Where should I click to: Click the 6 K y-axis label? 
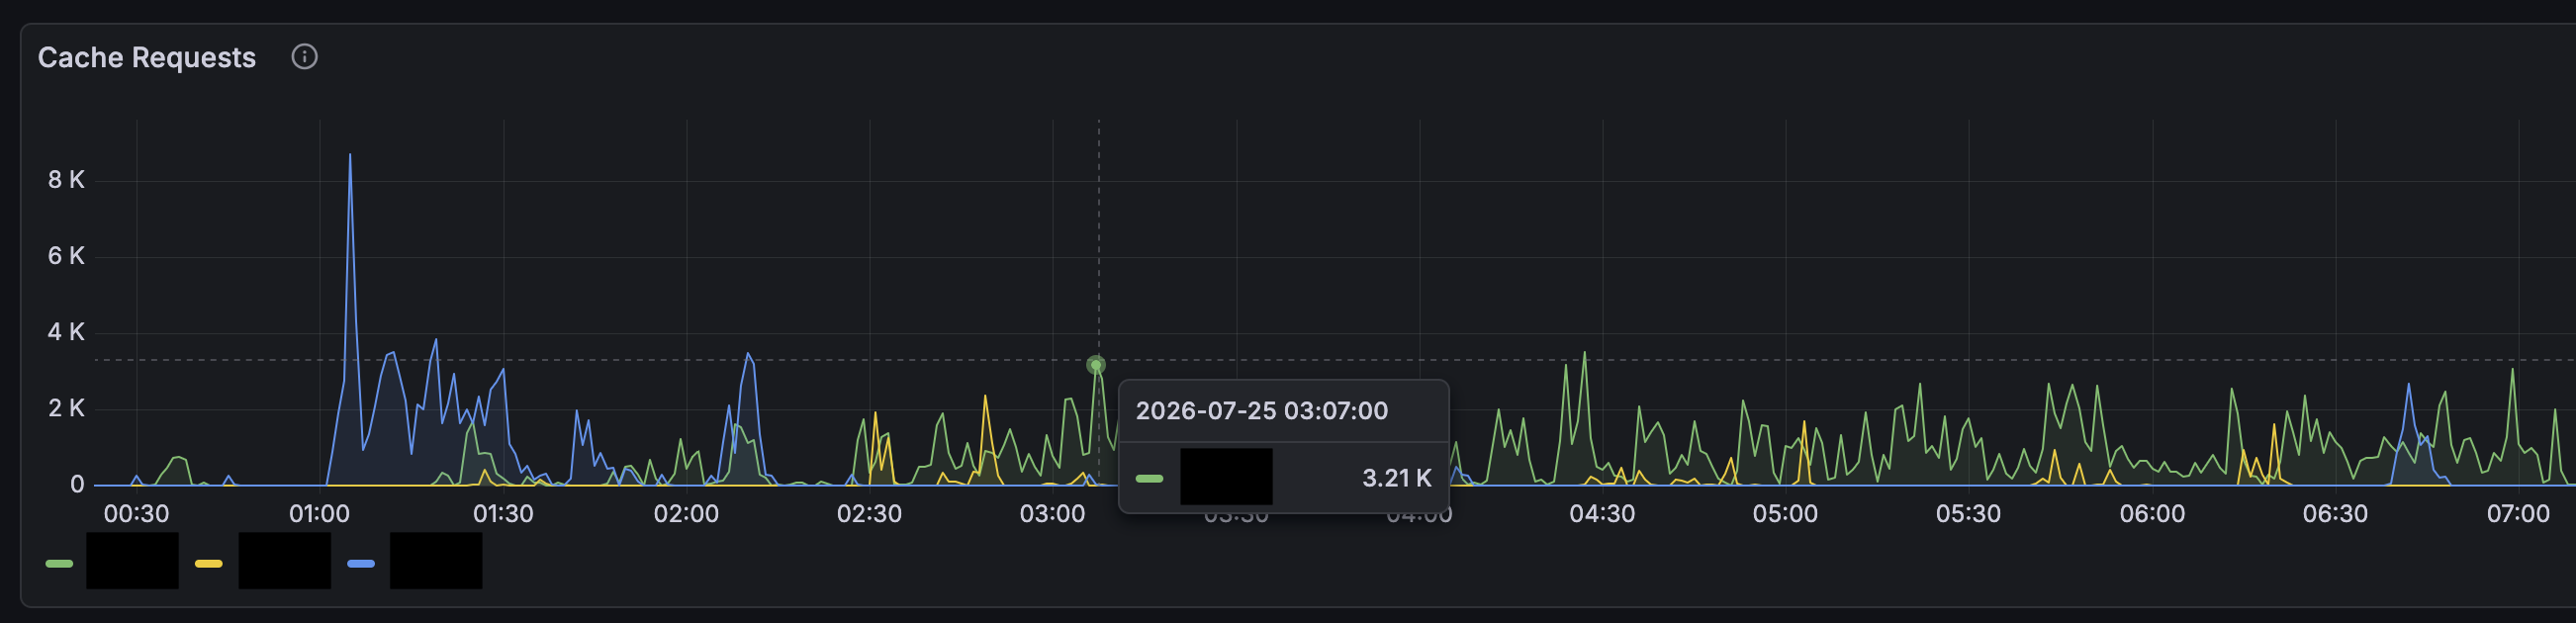66,256
